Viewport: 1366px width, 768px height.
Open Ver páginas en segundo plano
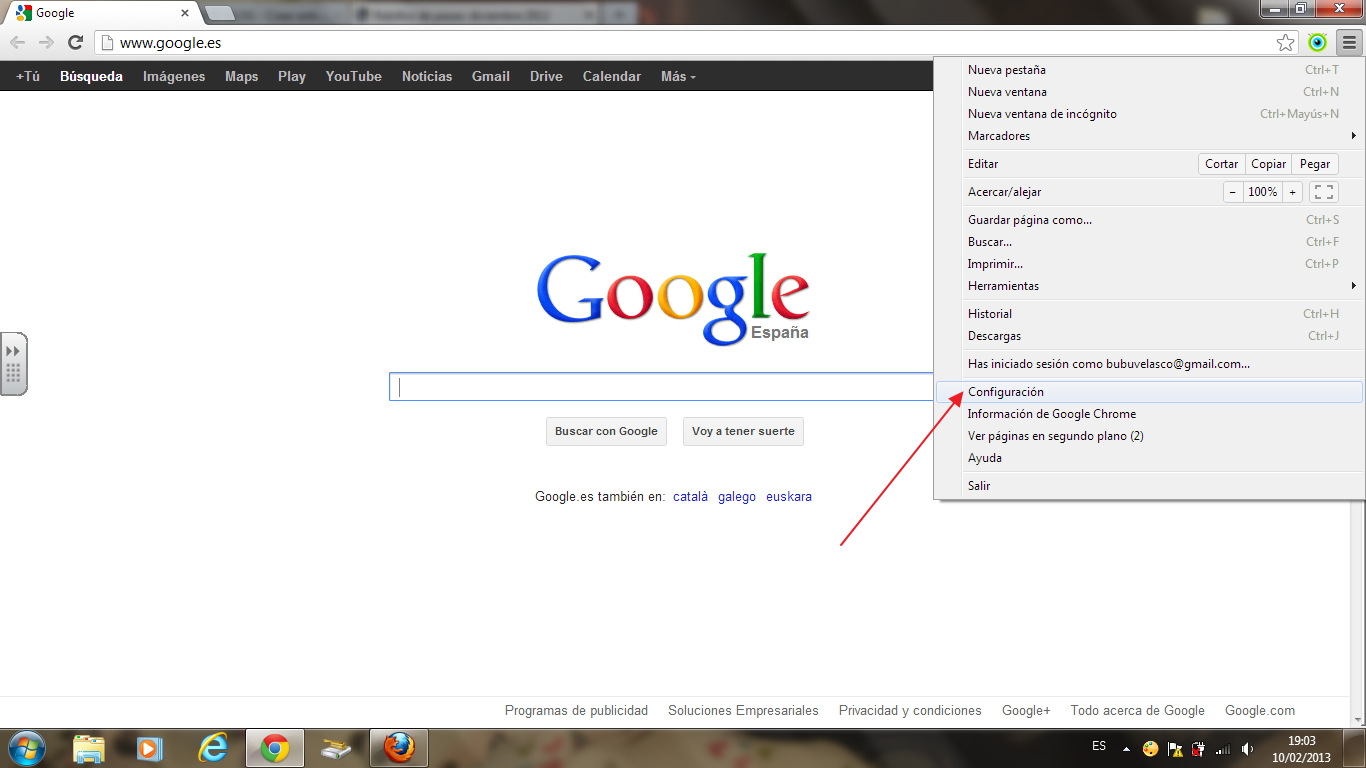pyautogui.click(x=1149, y=436)
